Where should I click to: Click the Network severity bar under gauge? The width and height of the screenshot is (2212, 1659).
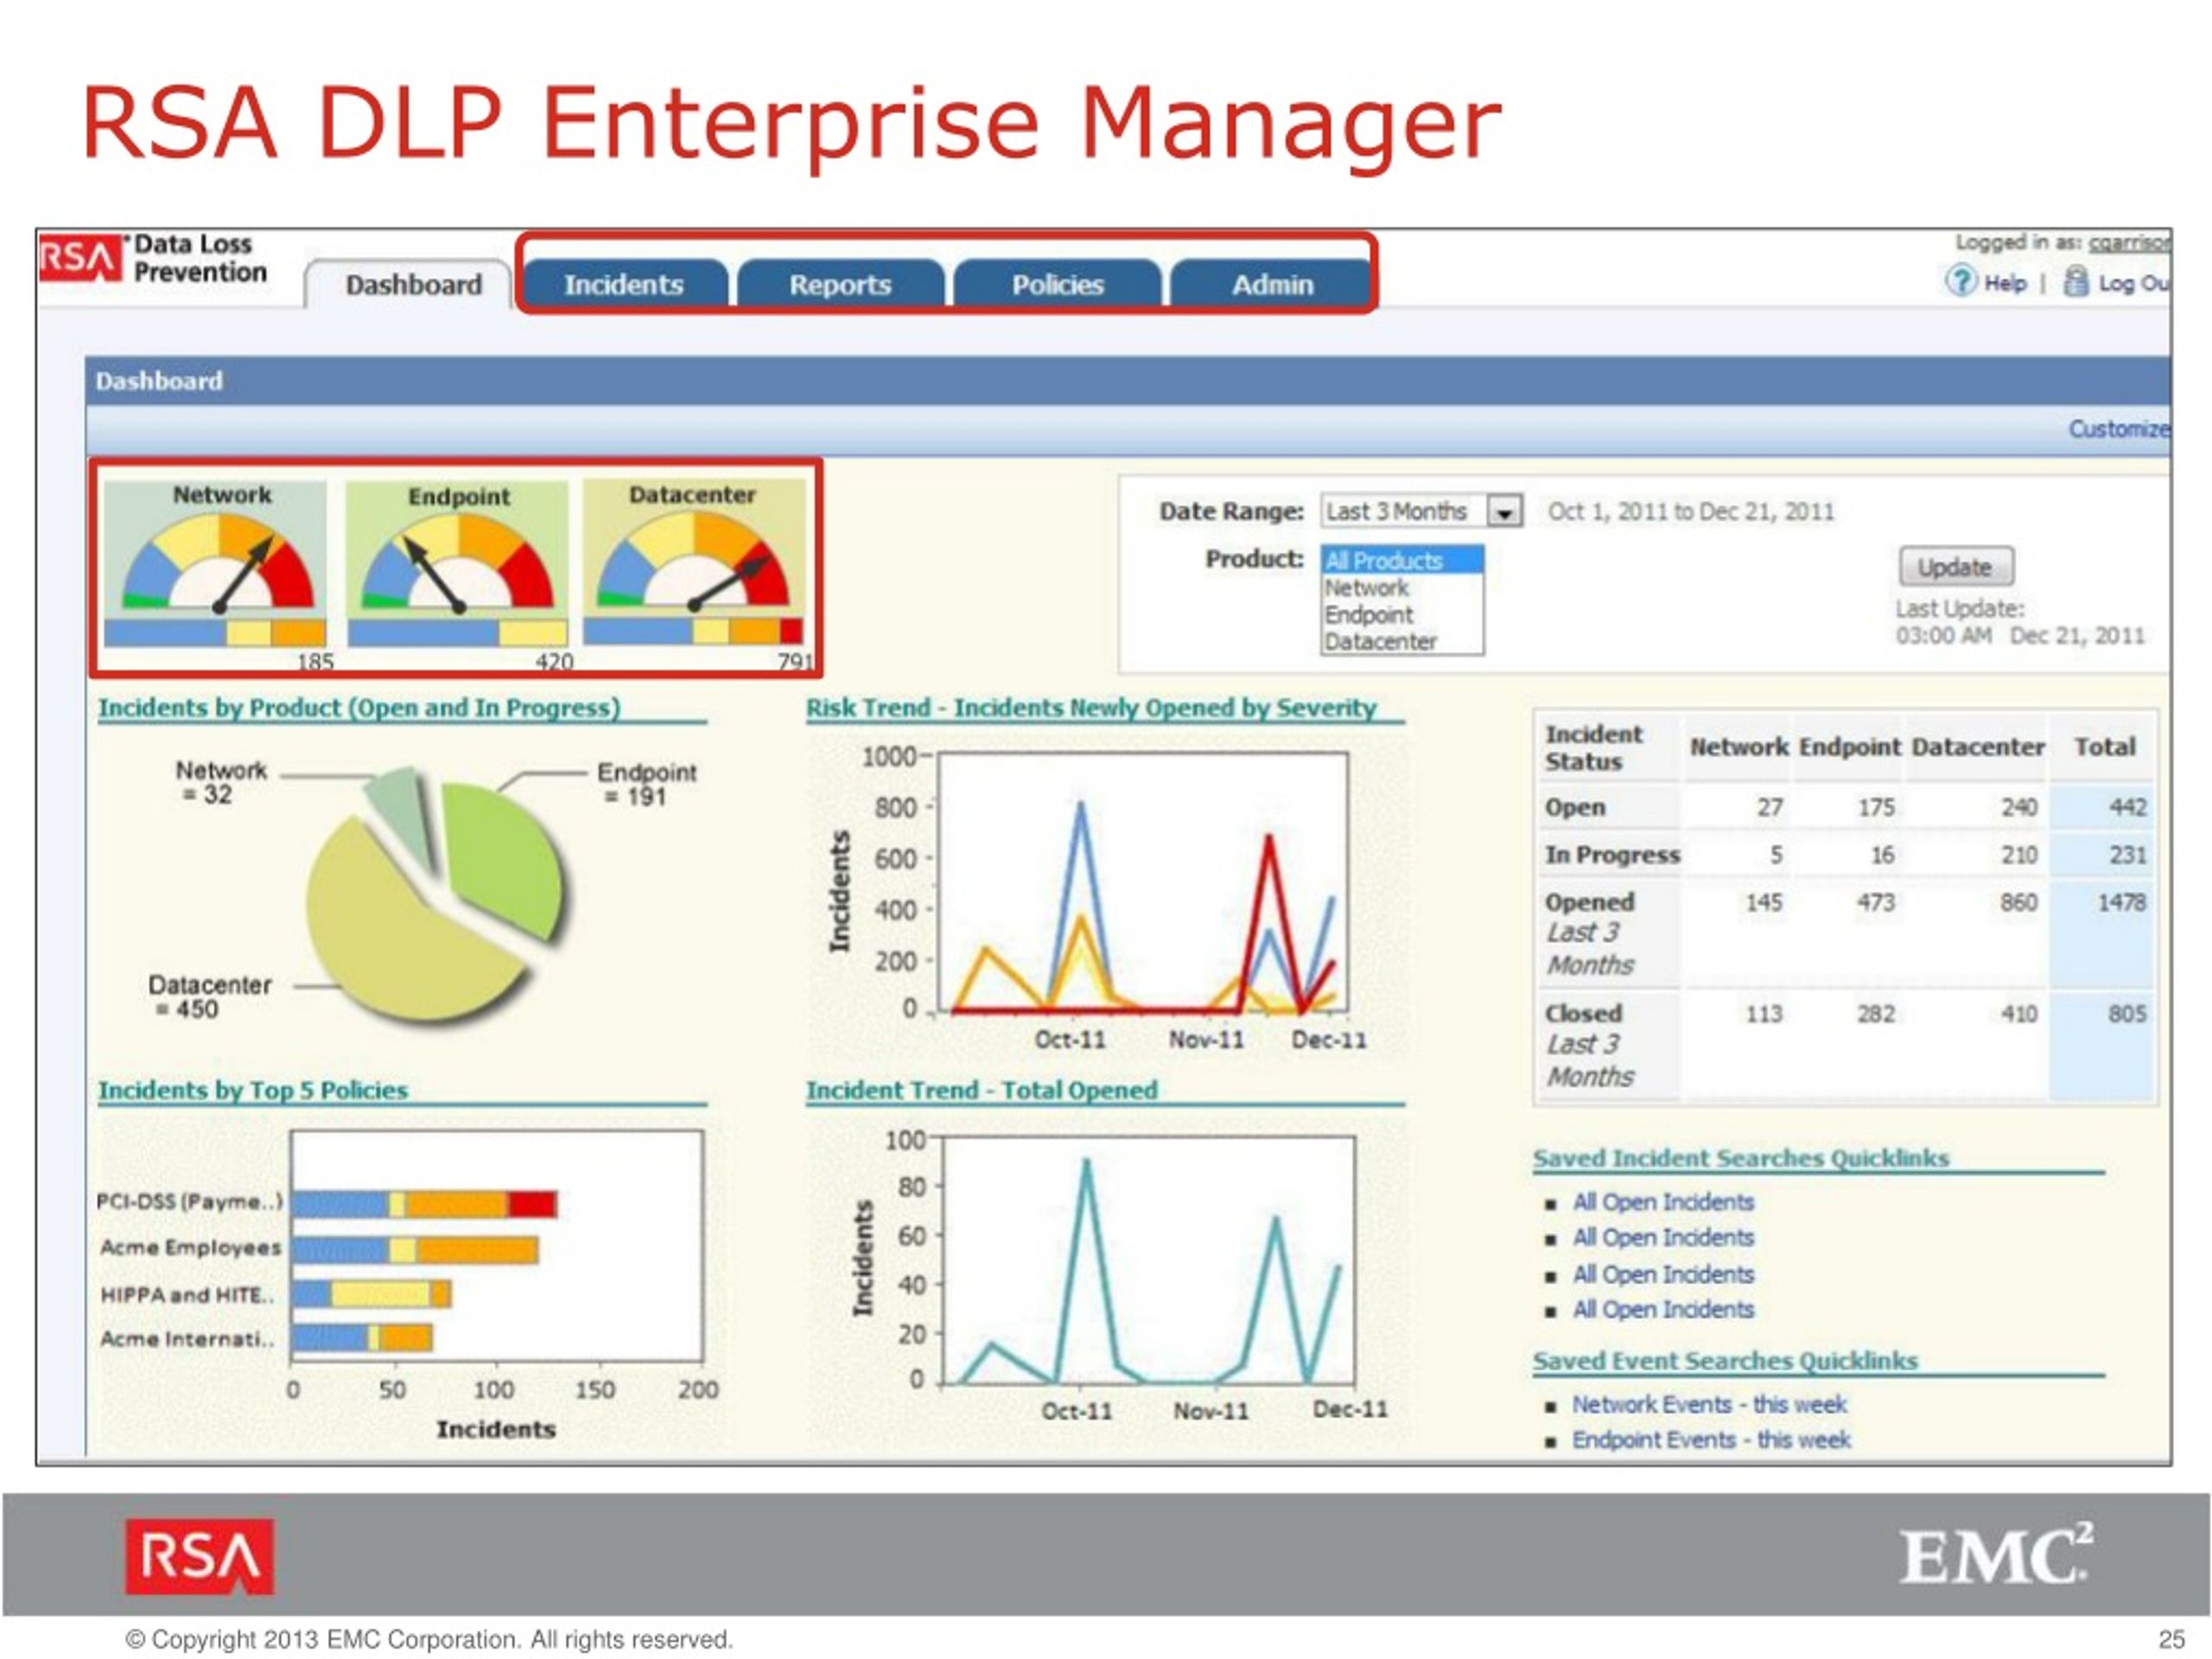(215, 633)
